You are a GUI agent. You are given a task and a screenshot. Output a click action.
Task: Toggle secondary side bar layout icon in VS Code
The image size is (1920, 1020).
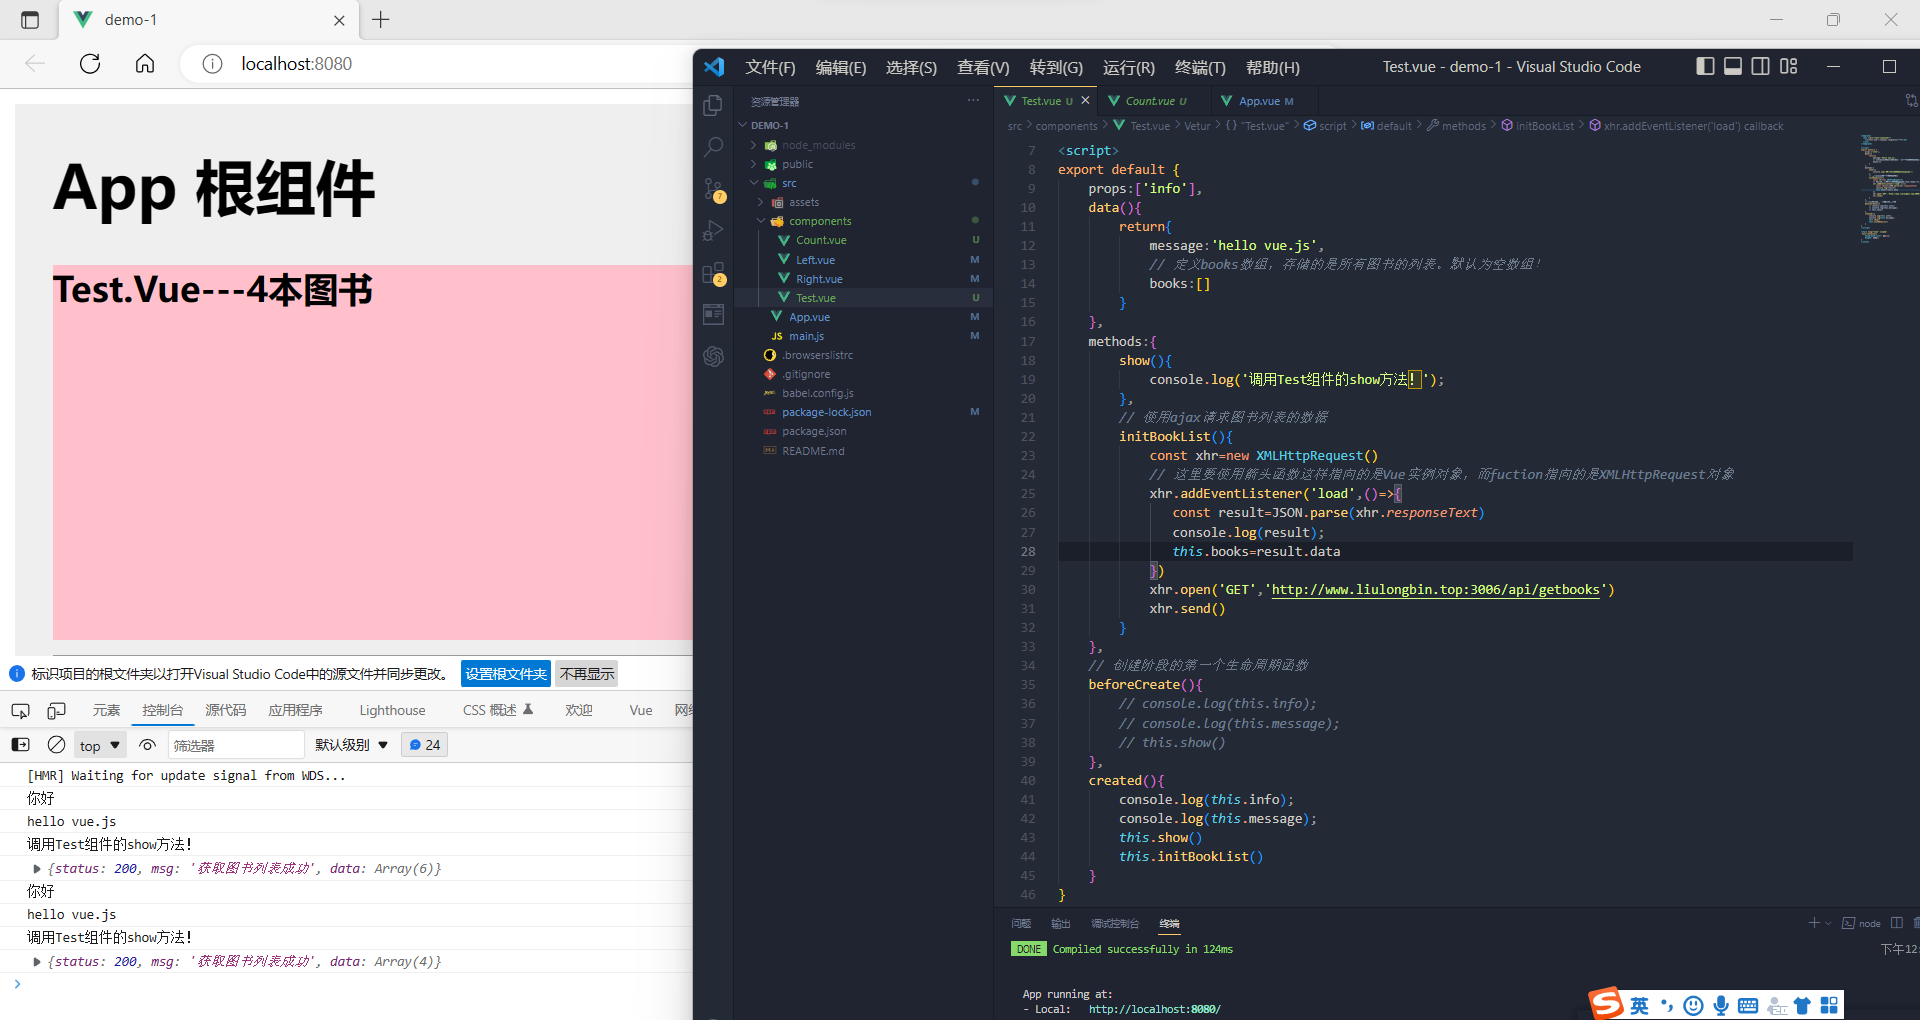[1761, 66]
